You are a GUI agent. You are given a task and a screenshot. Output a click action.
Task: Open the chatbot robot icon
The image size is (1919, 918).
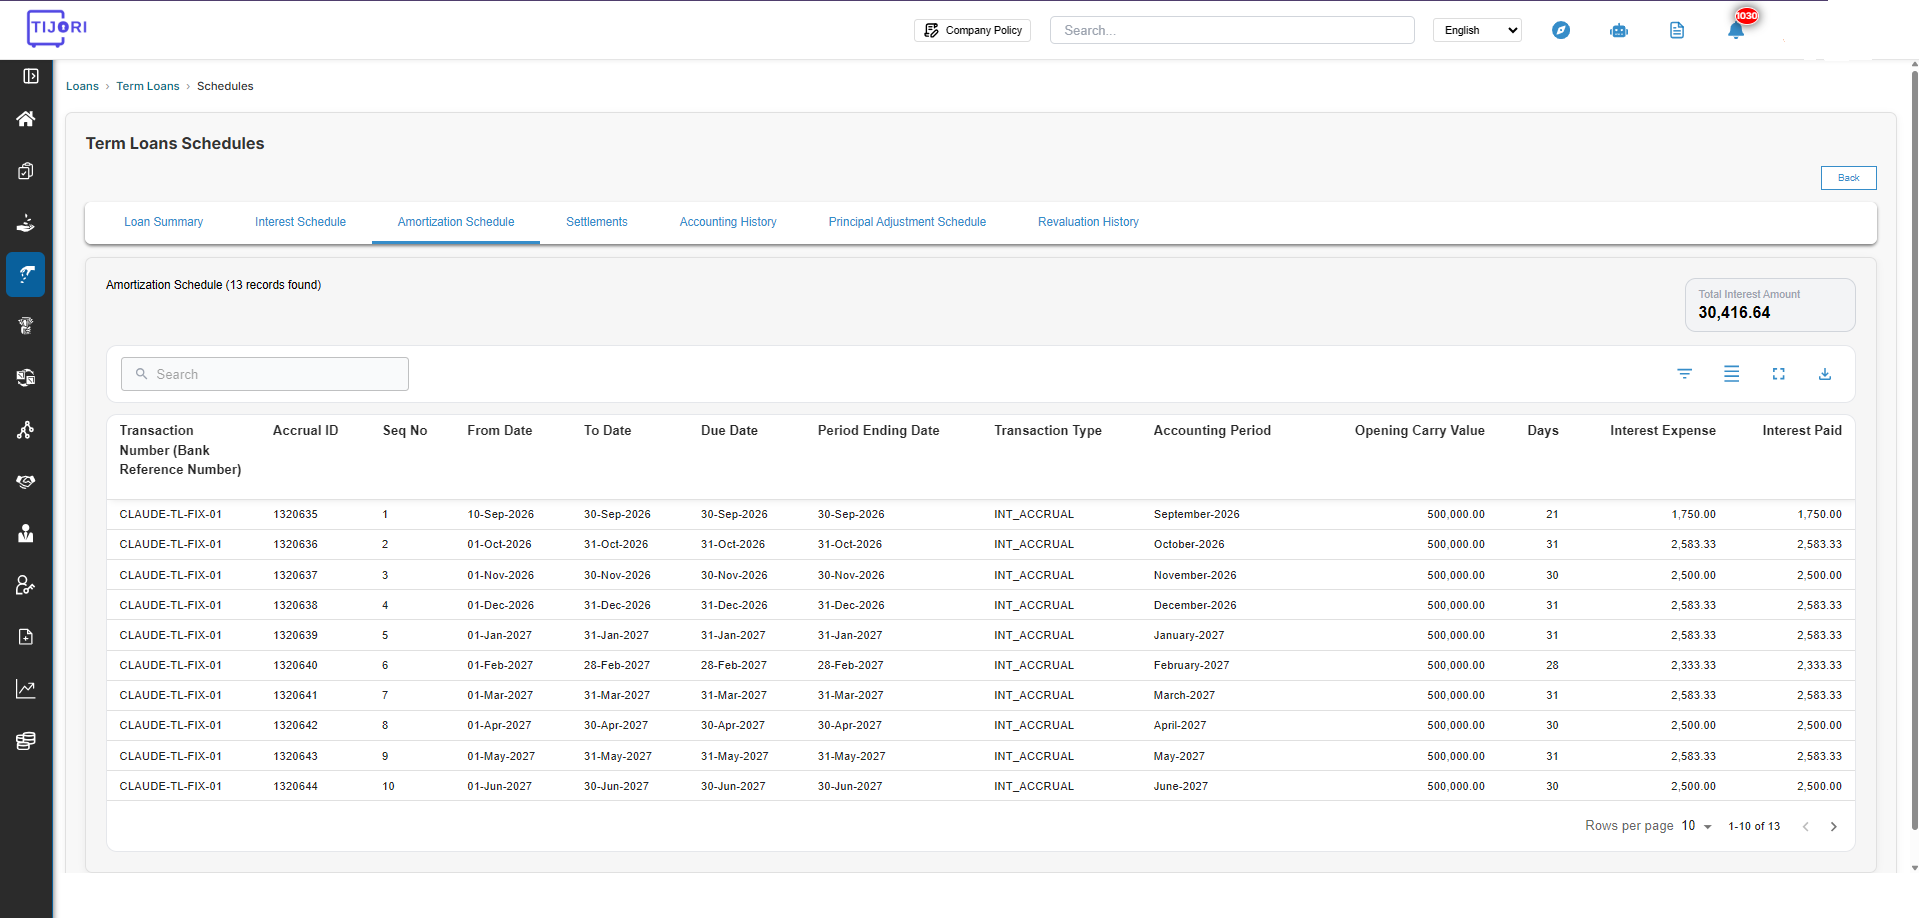[x=1619, y=30]
